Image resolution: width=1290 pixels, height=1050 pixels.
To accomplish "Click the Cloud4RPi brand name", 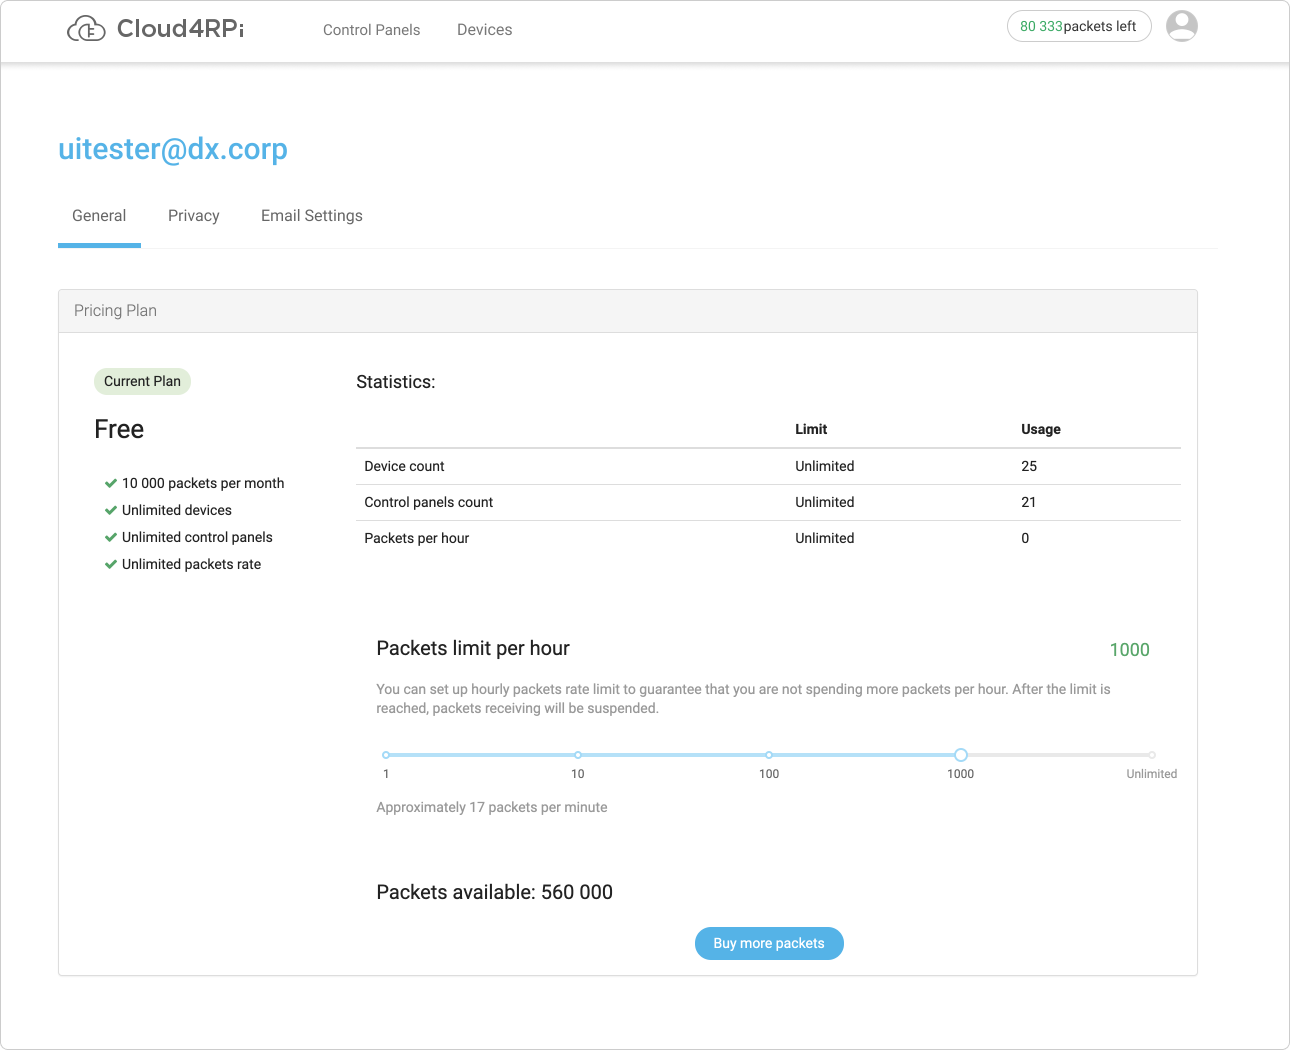I will pyautogui.click(x=181, y=29).
